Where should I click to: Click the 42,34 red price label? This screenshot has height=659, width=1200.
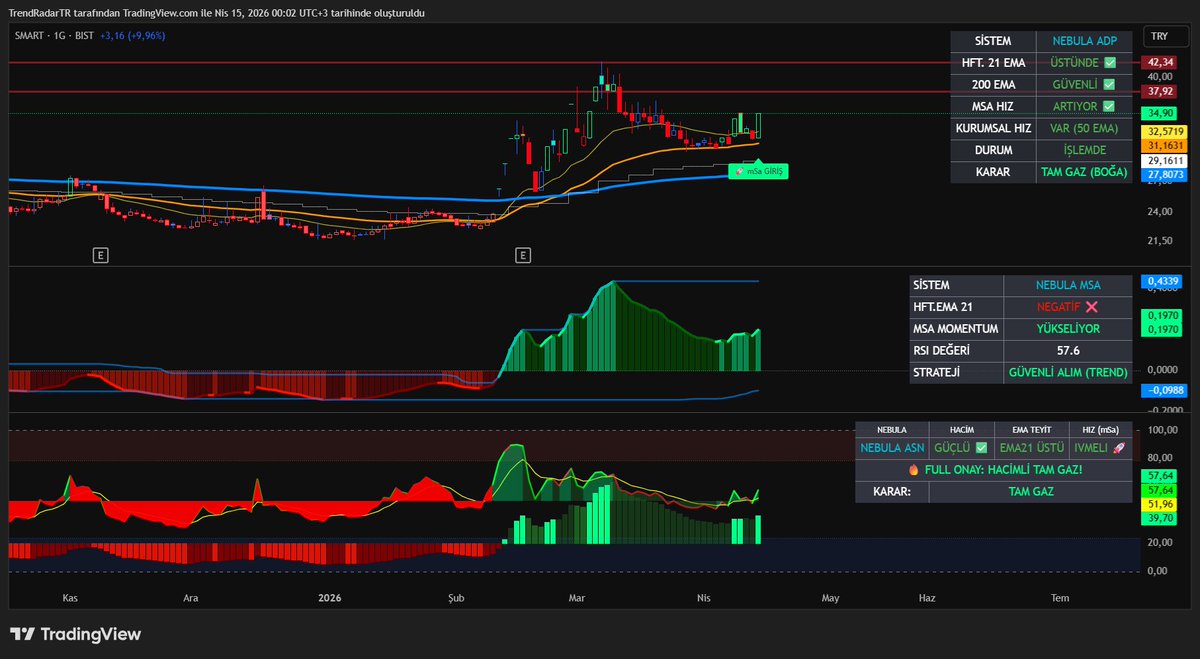tap(1159, 63)
